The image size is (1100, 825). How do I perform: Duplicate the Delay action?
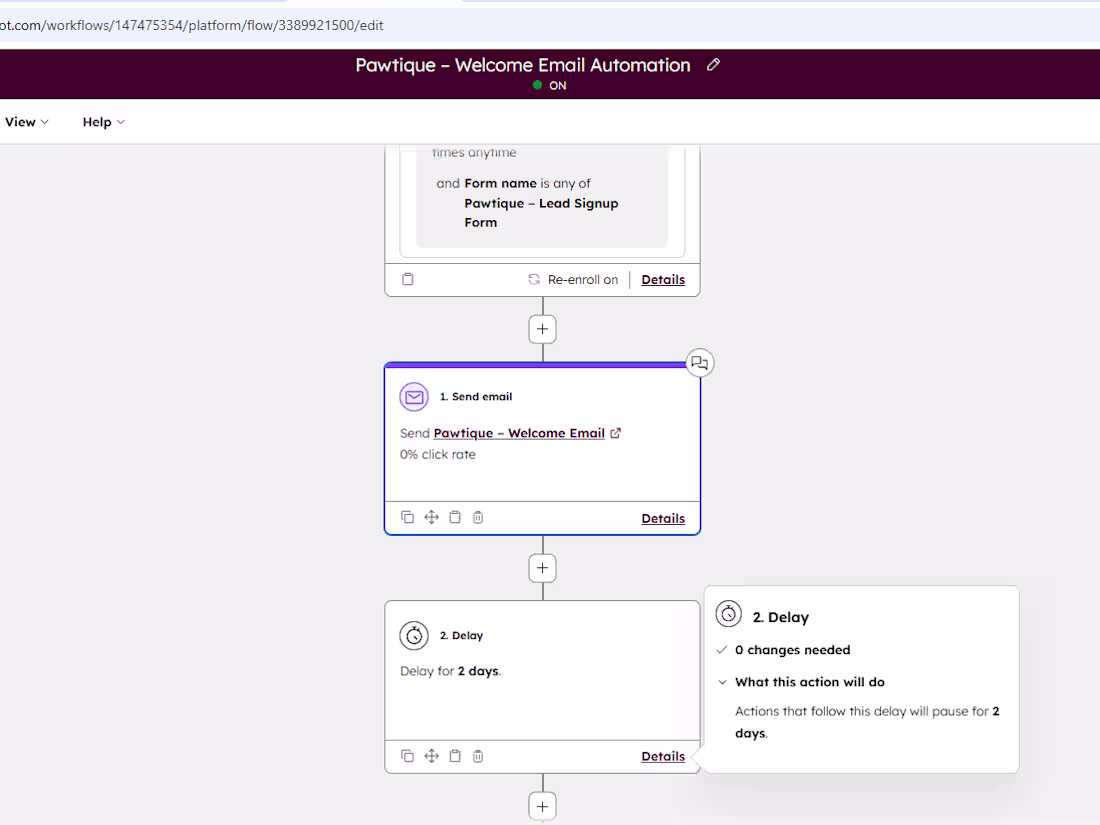pyautogui.click(x=407, y=756)
